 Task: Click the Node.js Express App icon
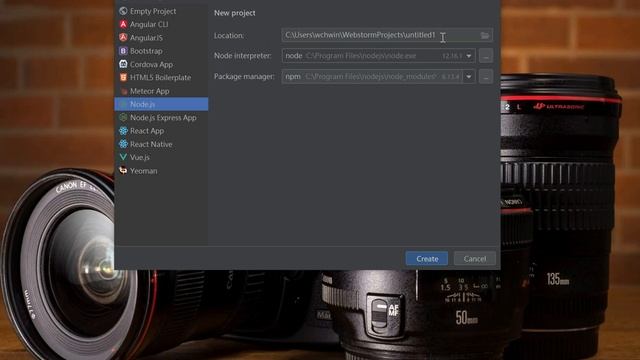pyautogui.click(x=123, y=118)
